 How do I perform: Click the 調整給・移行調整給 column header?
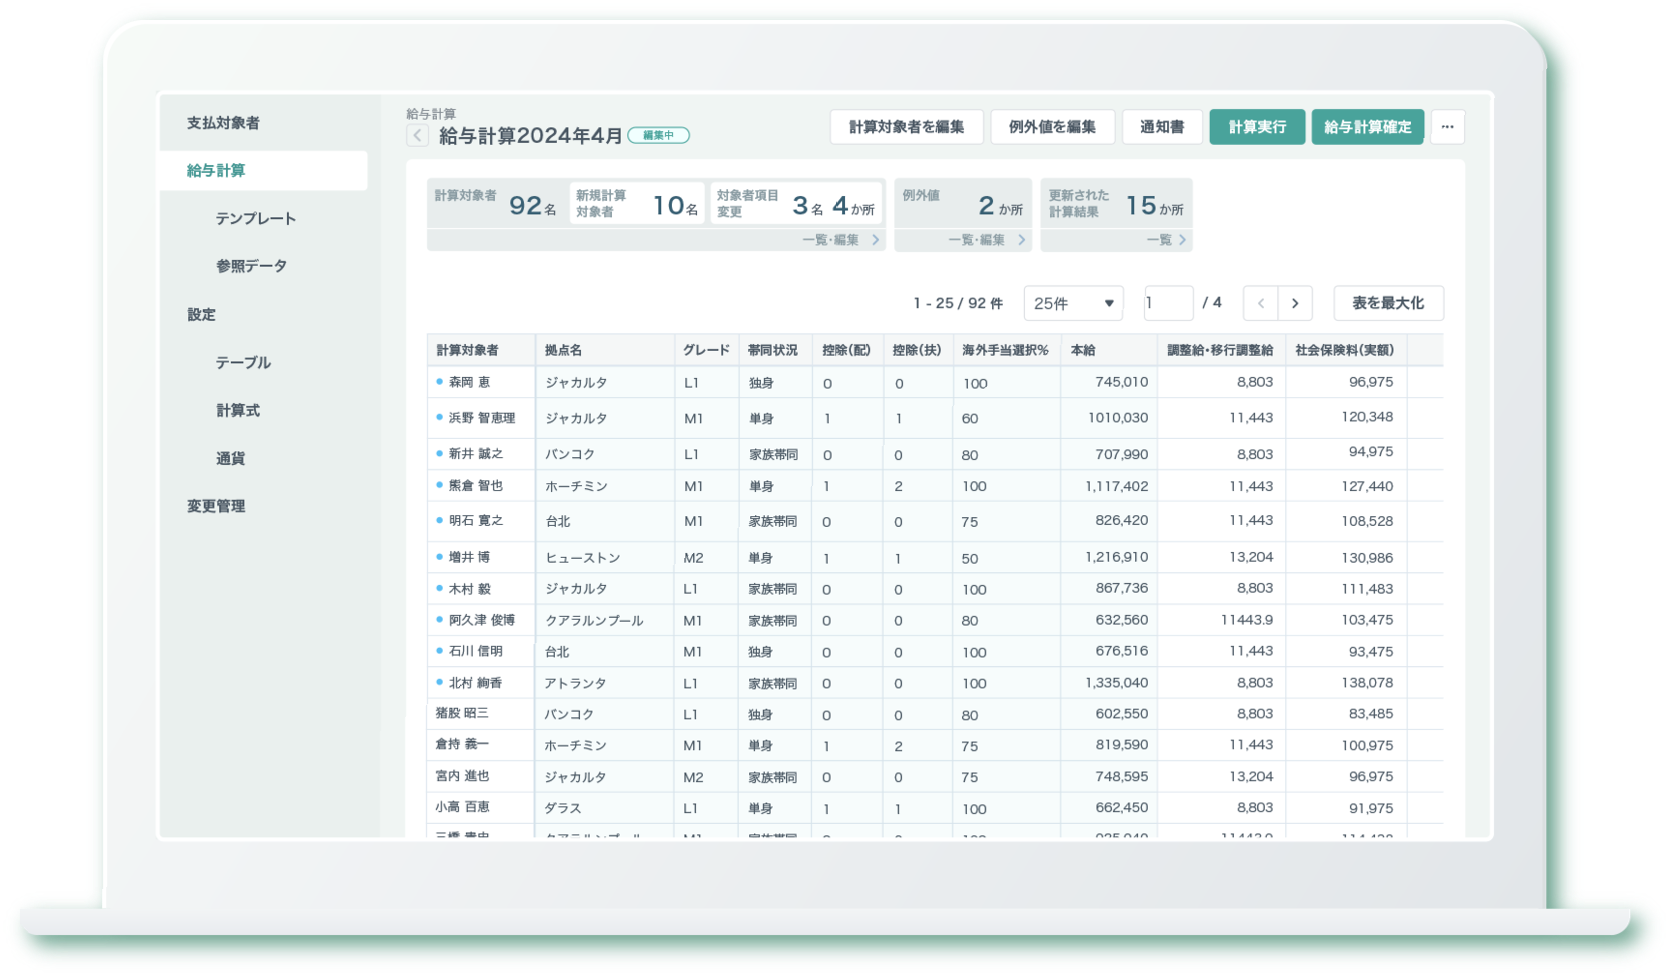click(x=1220, y=350)
